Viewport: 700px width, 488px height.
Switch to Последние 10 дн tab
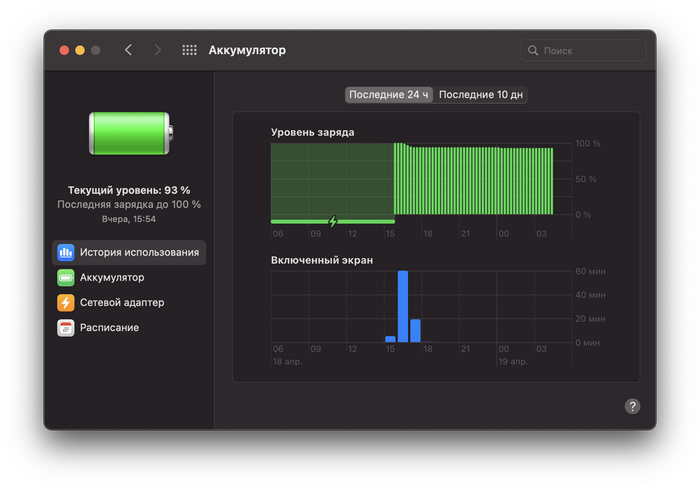(x=481, y=95)
